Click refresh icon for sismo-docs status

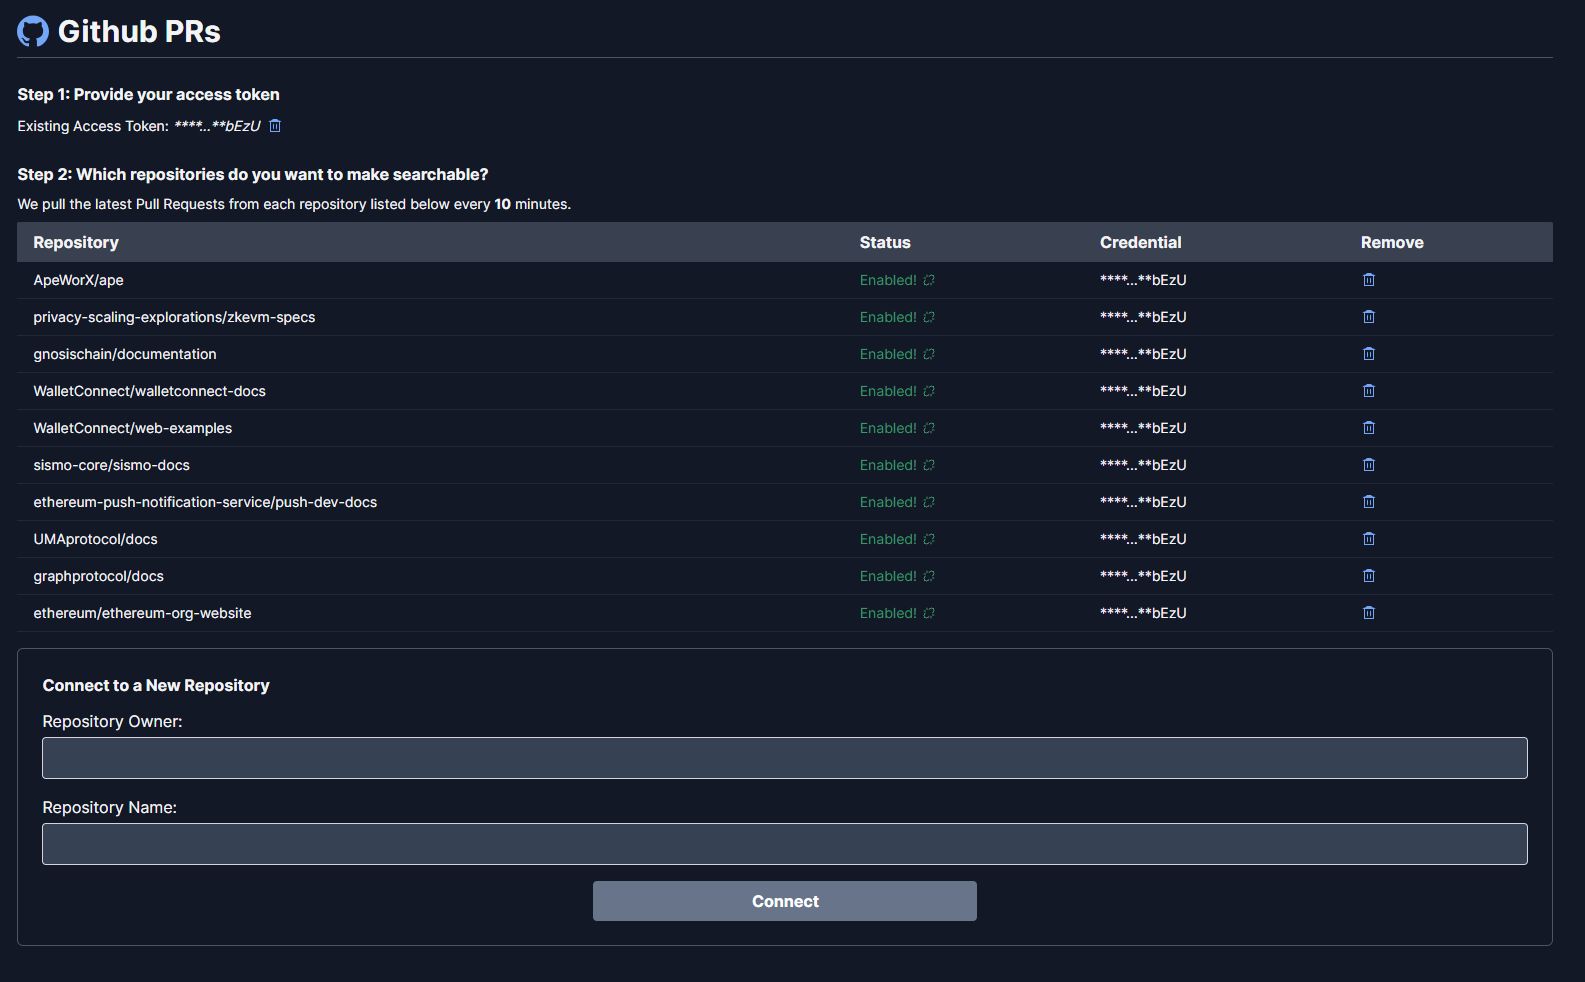click(929, 465)
